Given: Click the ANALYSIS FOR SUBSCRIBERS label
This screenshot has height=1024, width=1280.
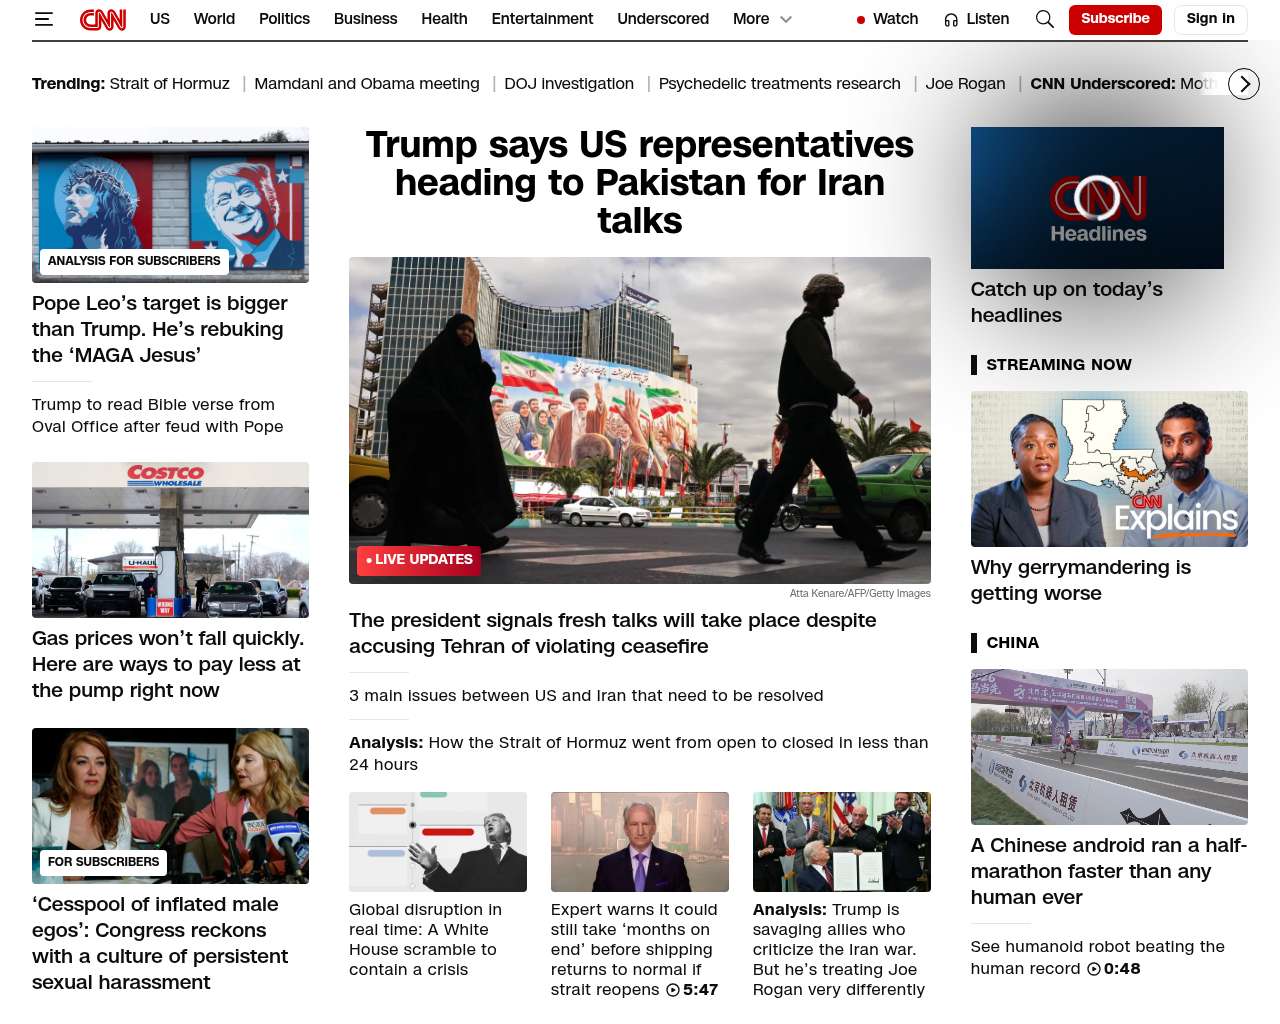Looking at the screenshot, I should [x=134, y=261].
